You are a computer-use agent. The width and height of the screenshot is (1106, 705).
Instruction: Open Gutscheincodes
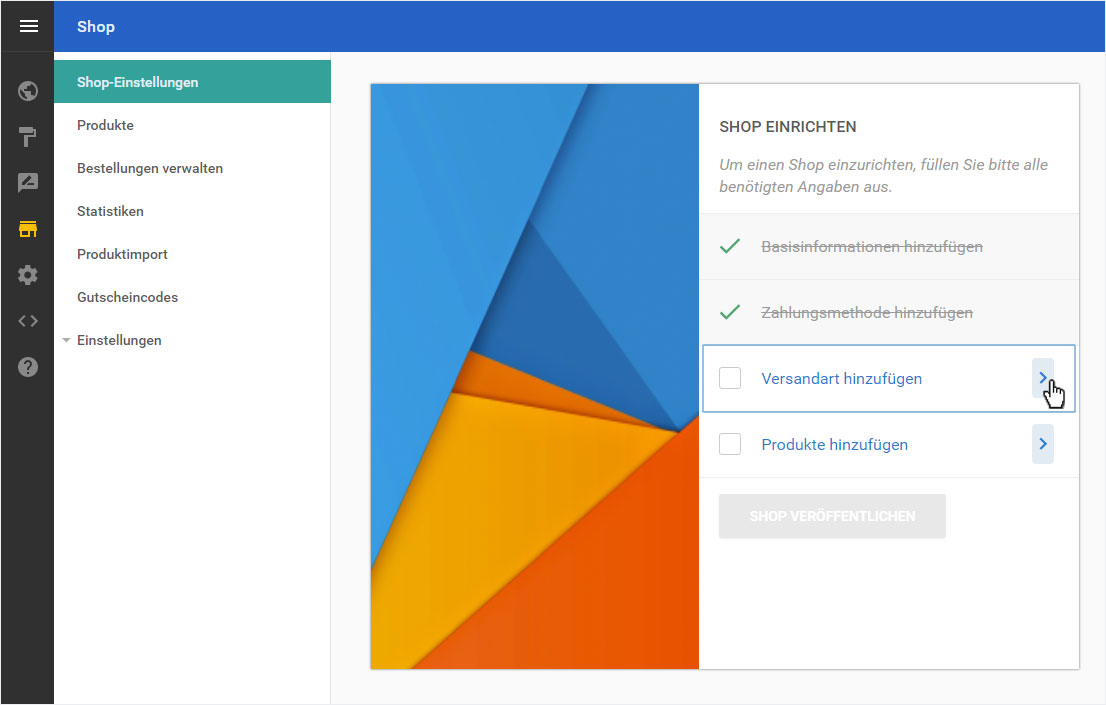tap(127, 297)
